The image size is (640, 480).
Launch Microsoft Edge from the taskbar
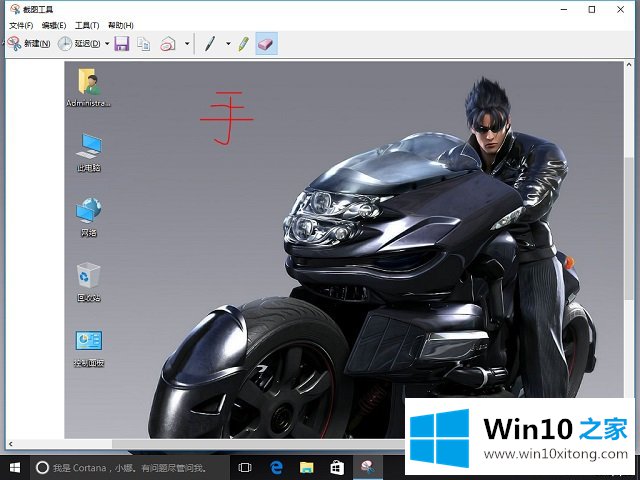pyautogui.click(x=276, y=467)
